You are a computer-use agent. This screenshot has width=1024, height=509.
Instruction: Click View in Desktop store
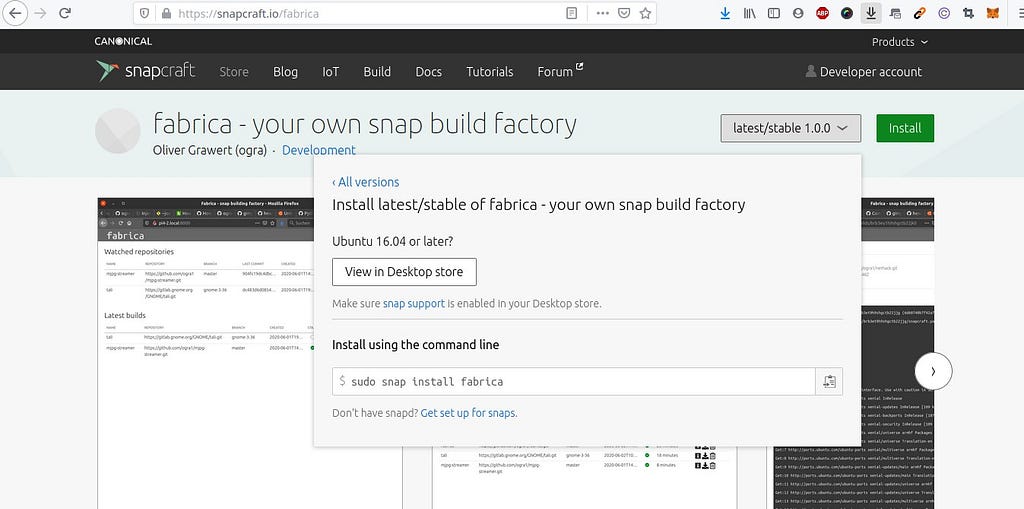(x=404, y=272)
